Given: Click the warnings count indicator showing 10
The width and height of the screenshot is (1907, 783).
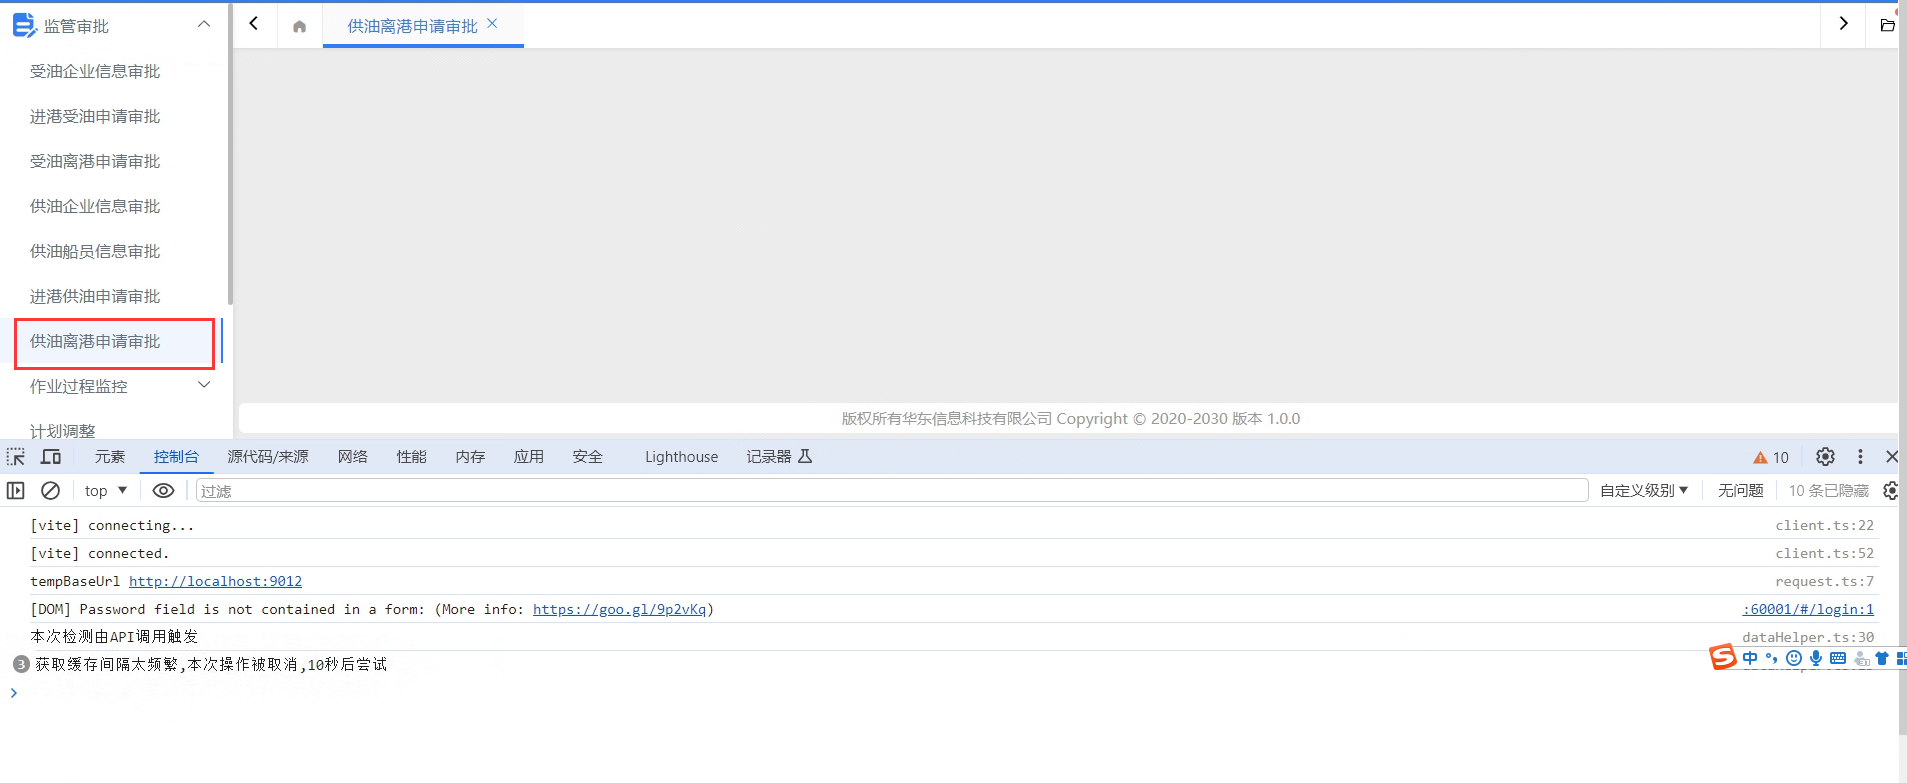Looking at the screenshot, I should [1771, 458].
